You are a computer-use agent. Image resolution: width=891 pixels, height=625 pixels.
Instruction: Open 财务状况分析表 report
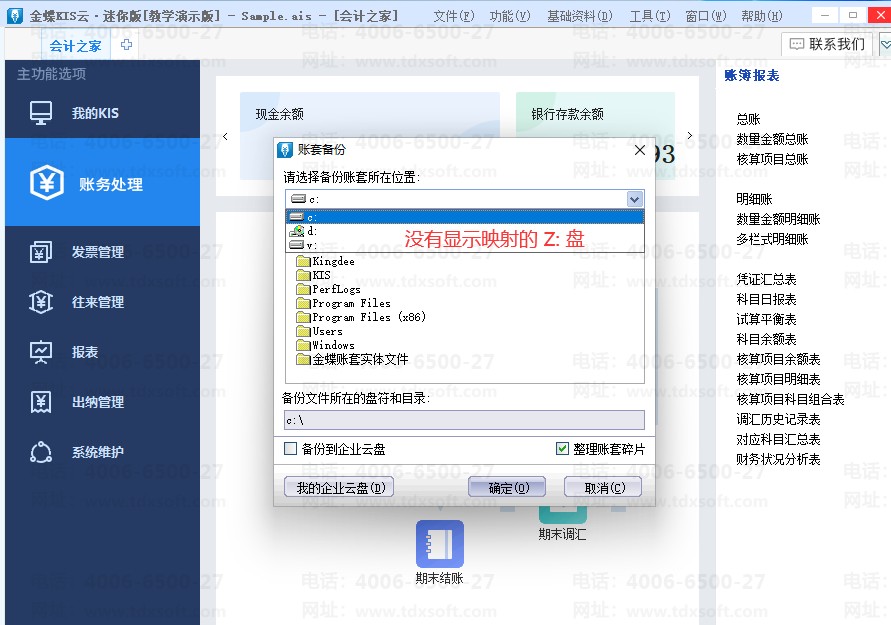(778, 459)
